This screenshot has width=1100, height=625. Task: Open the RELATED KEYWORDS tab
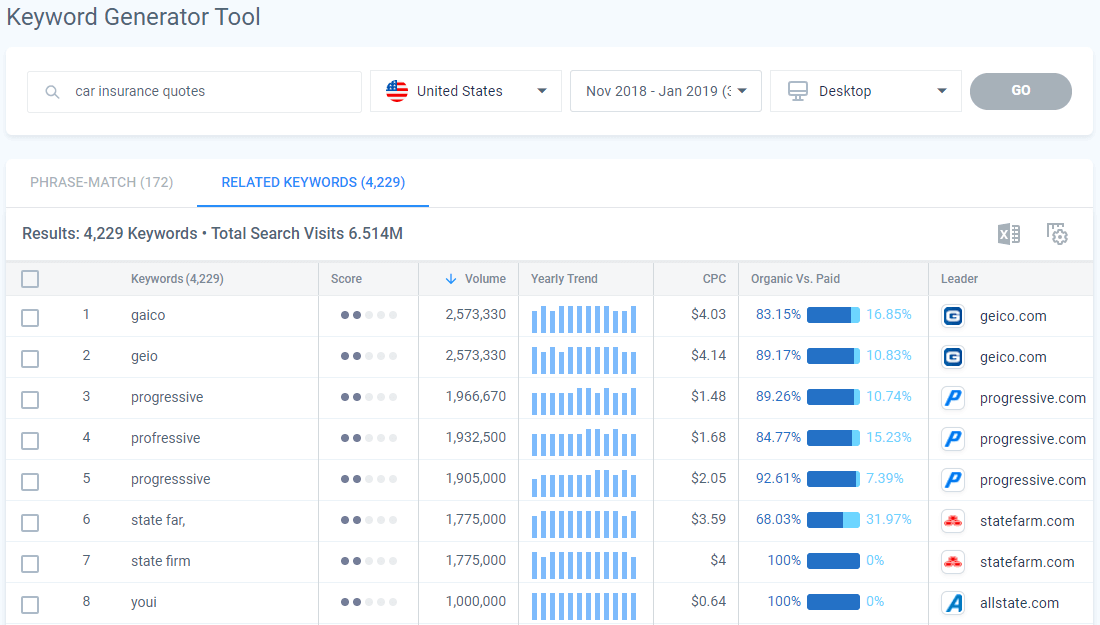313,182
